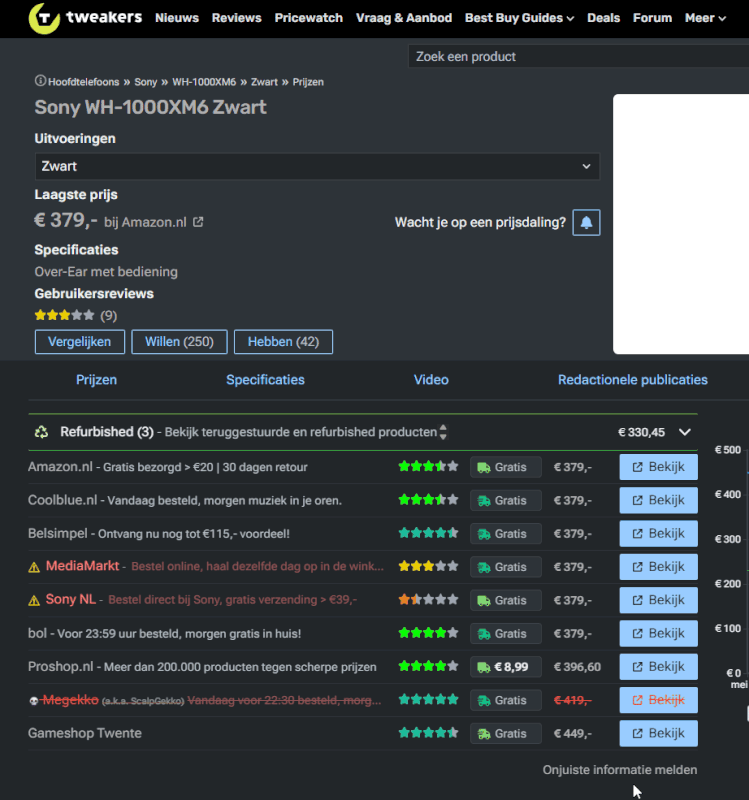The height and width of the screenshot is (800, 749).
Task: Open Forum in the top navigation
Action: 653,18
